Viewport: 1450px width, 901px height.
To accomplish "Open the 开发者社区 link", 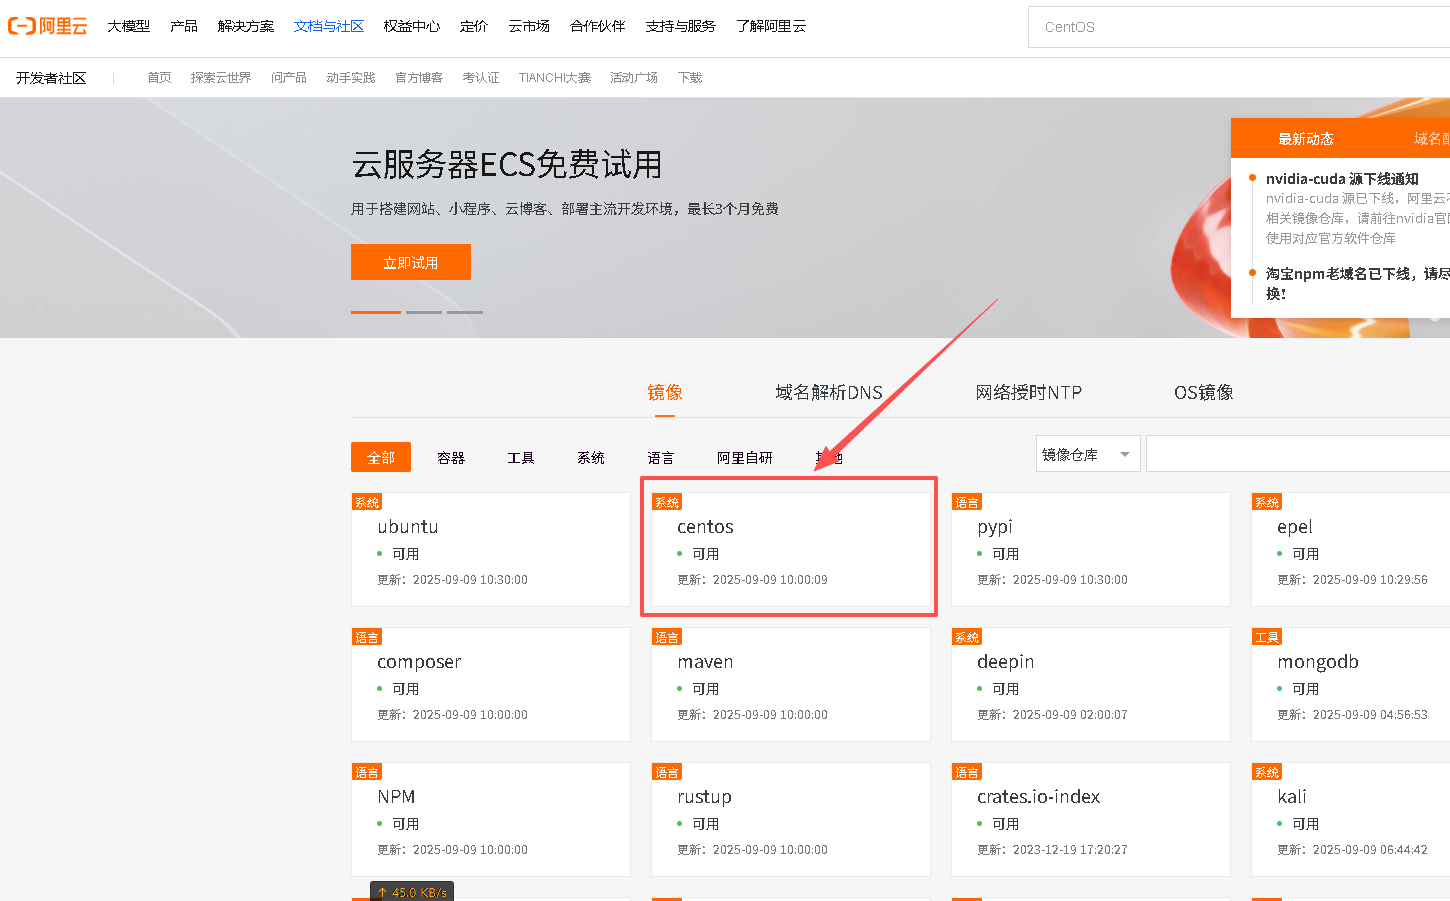I will point(51,78).
